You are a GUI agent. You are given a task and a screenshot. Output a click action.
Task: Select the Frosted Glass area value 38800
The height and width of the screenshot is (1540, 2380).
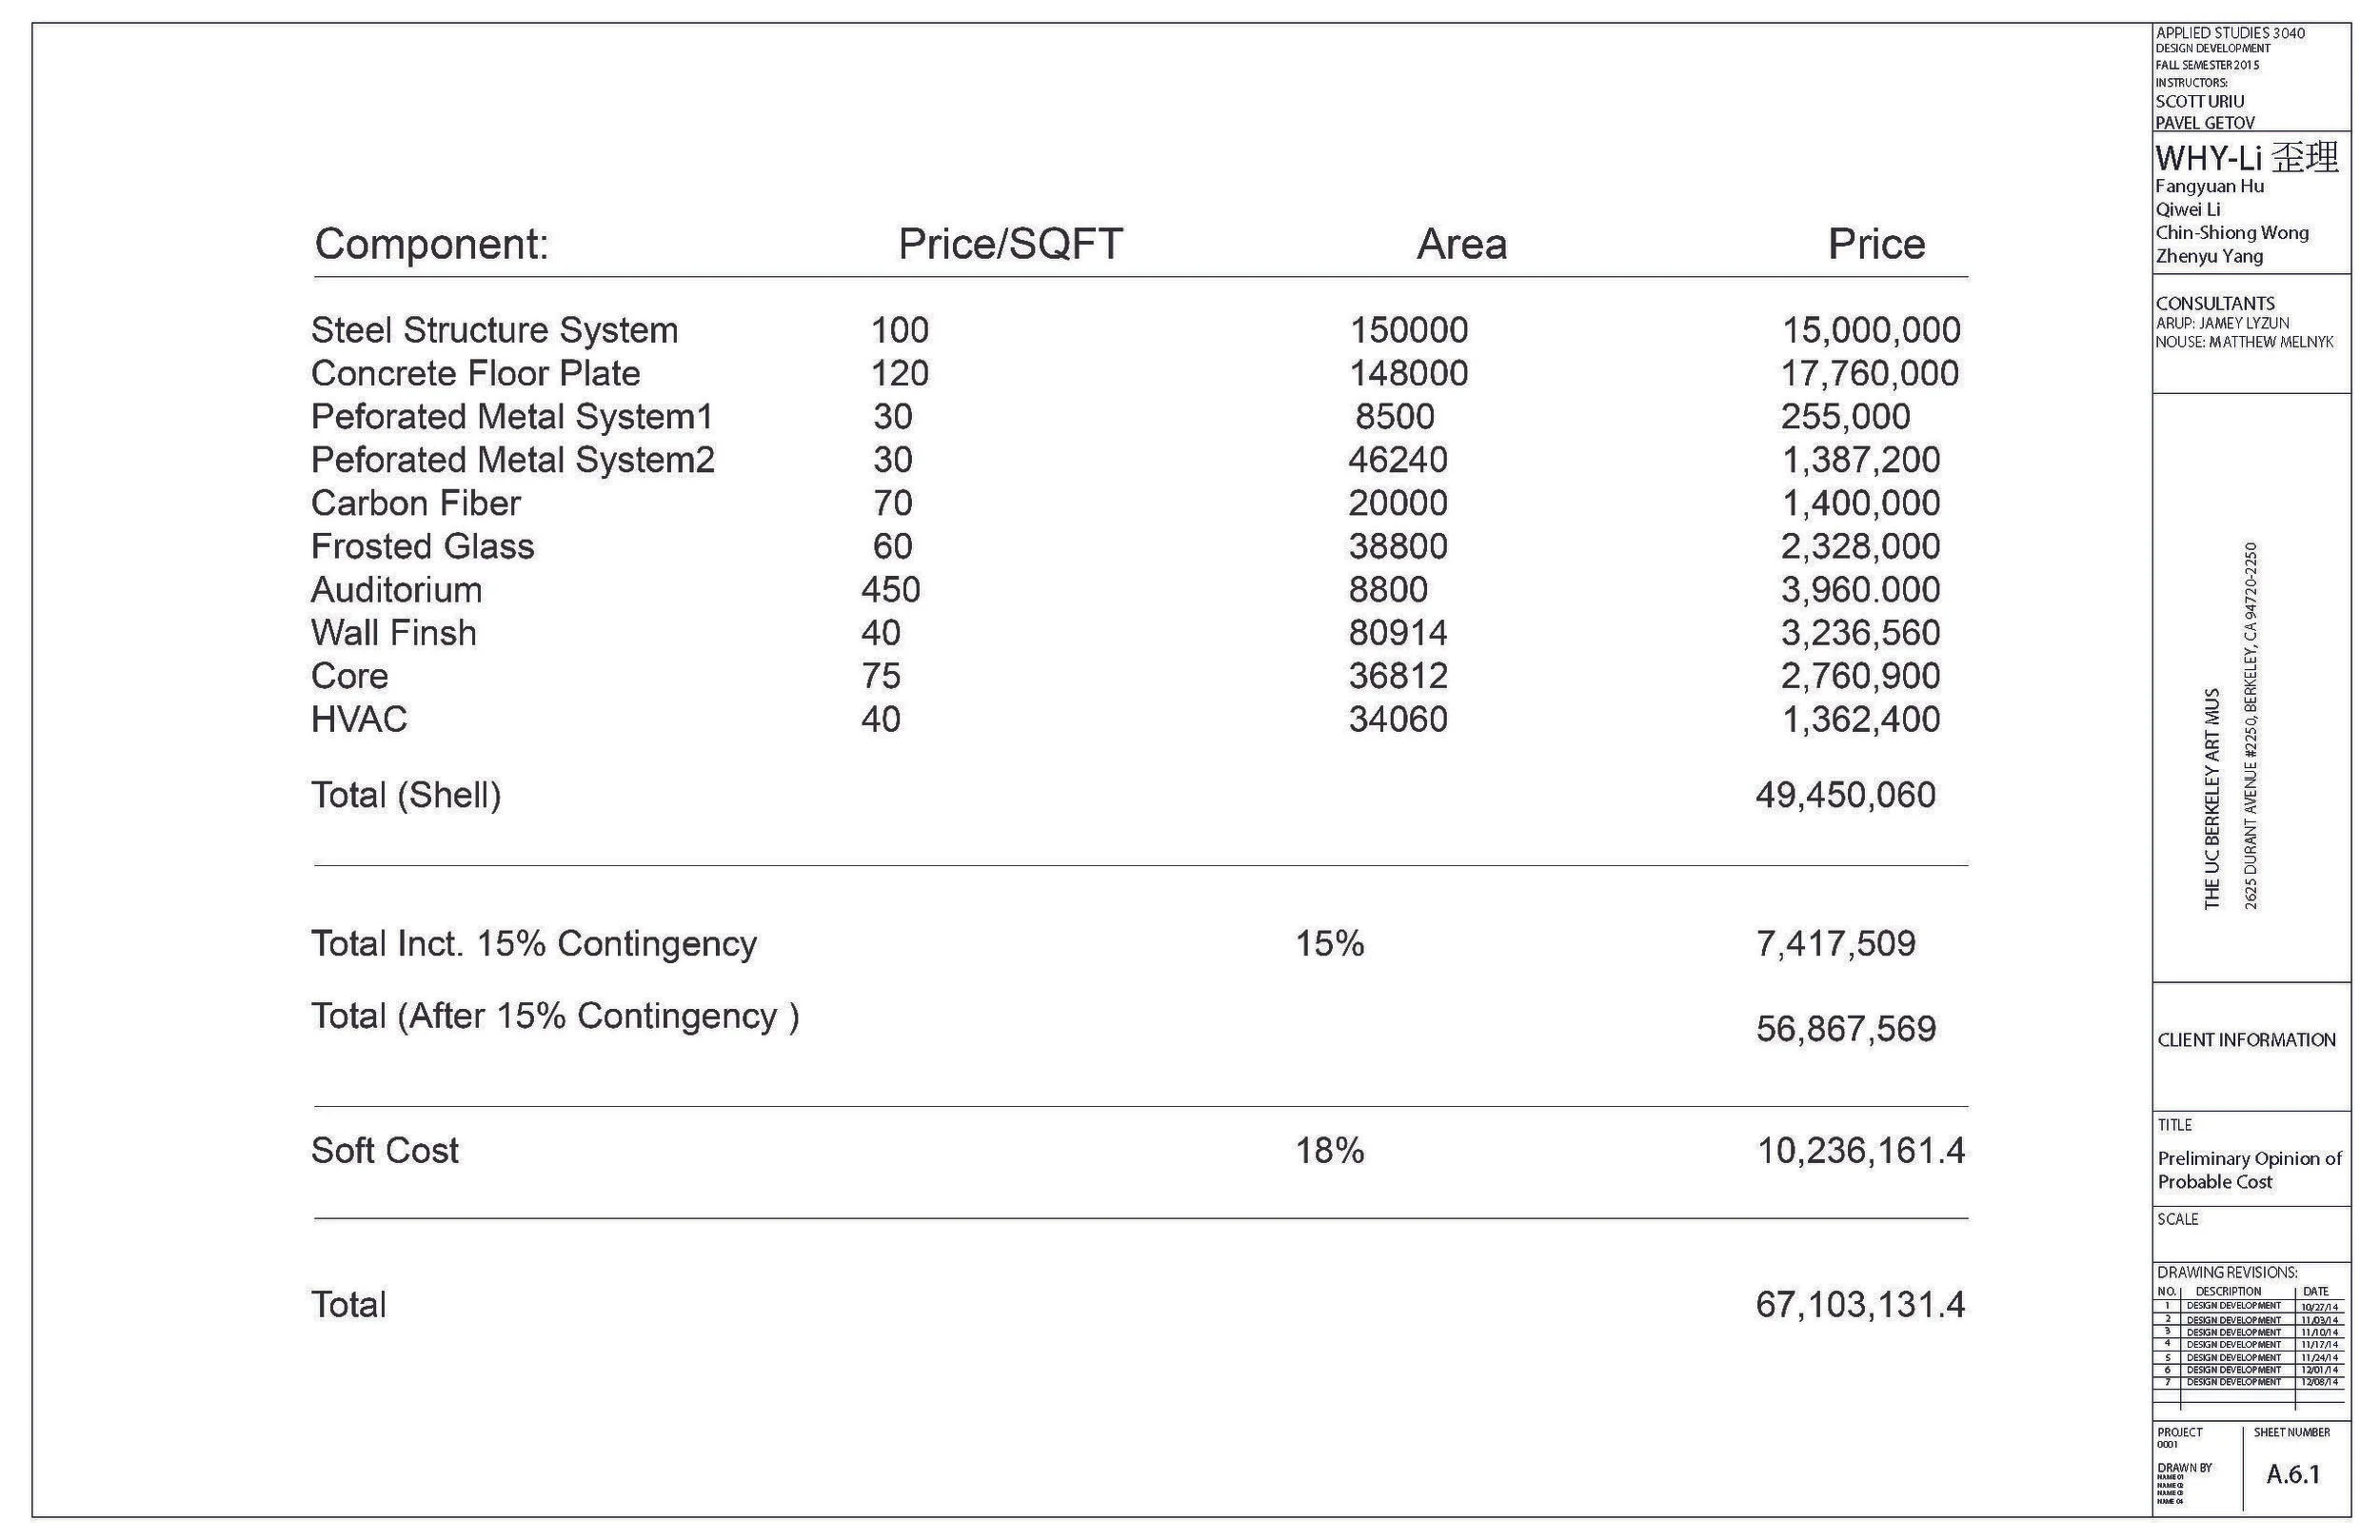tap(1397, 546)
